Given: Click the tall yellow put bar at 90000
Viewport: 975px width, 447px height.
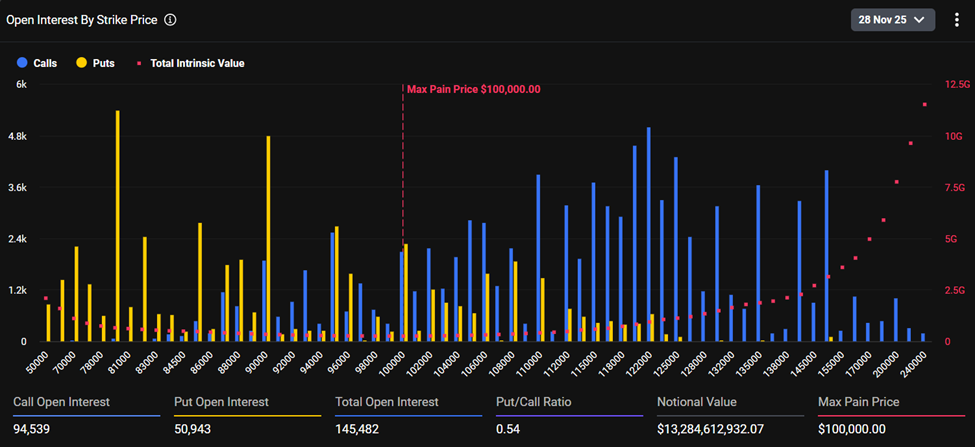Looking at the screenshot, I should 268,238.
